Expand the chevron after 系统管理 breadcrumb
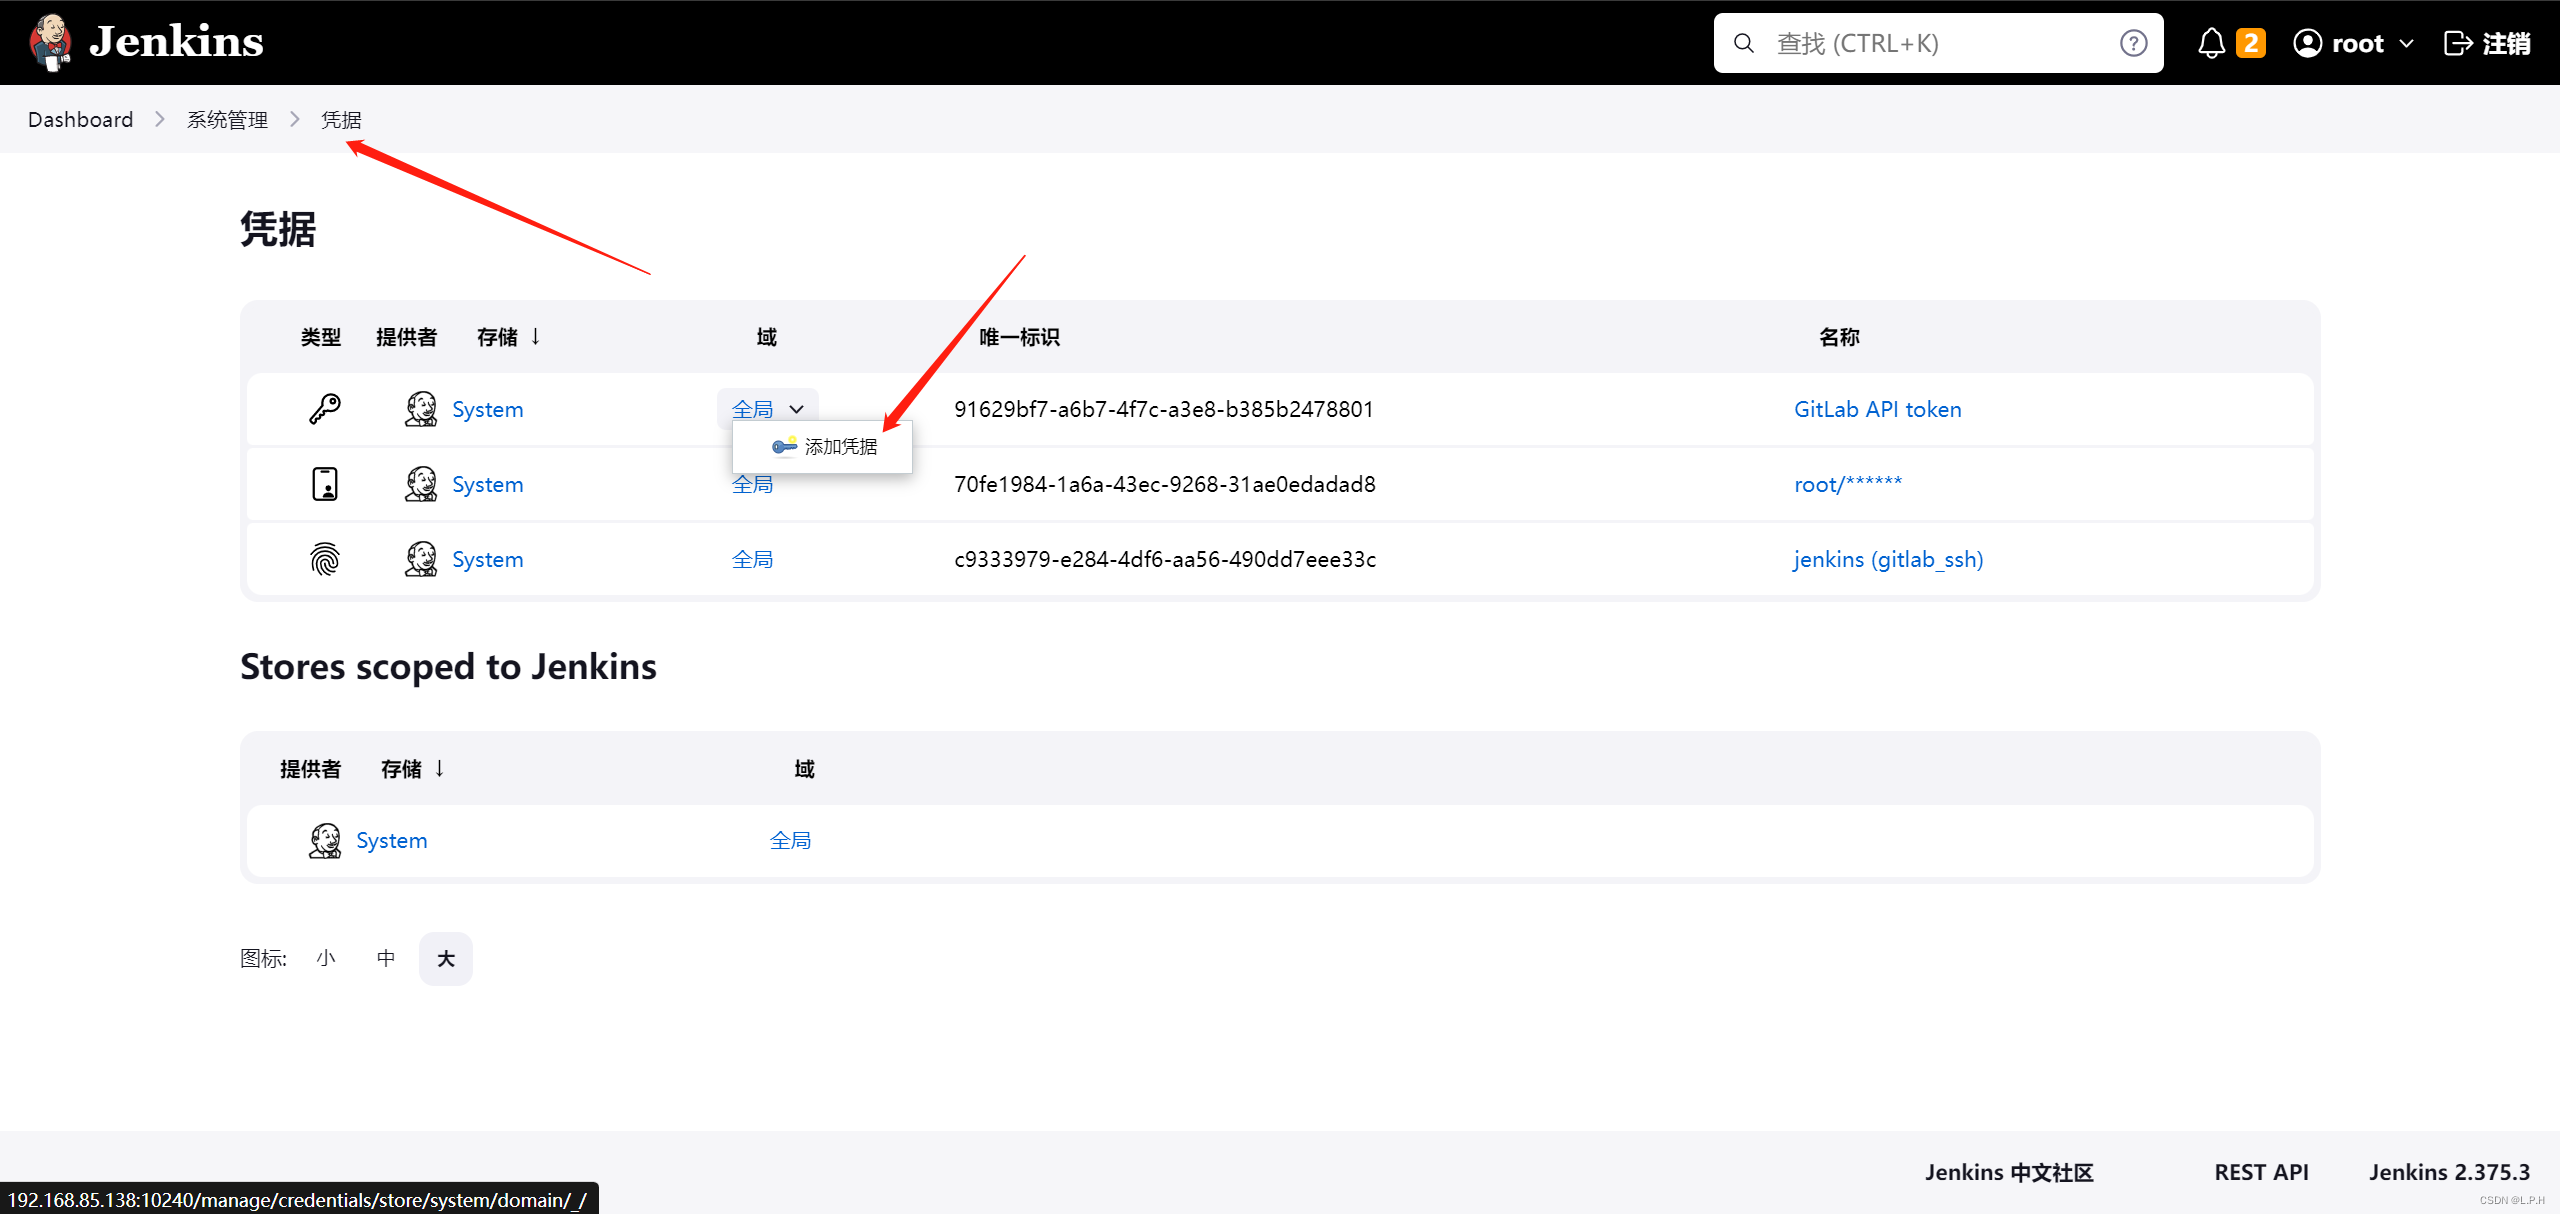Screen dimensions: 2560x1214 tap(295, 119)
